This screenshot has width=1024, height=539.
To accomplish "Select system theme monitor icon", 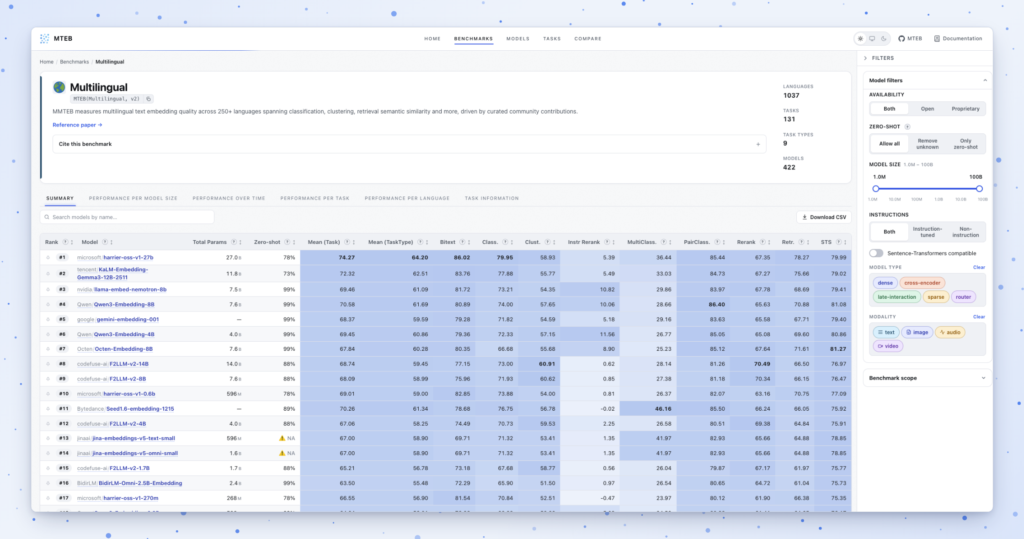I will click(x=872, y=39).
